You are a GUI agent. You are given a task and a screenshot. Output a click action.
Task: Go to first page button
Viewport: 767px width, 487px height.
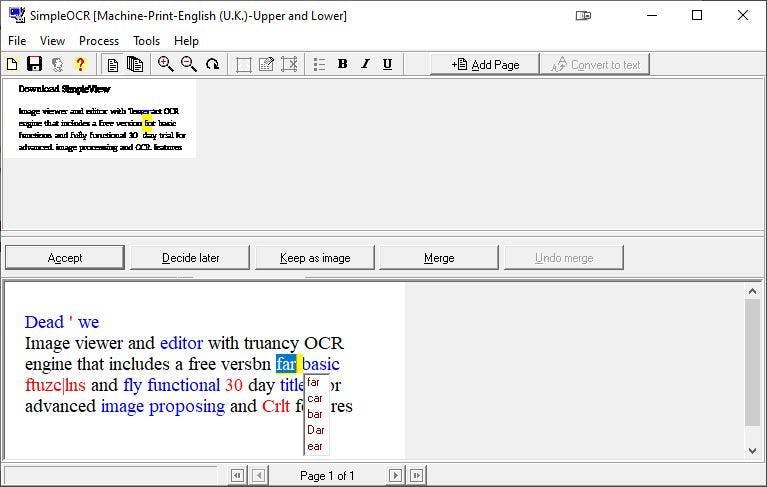(238, 475)
